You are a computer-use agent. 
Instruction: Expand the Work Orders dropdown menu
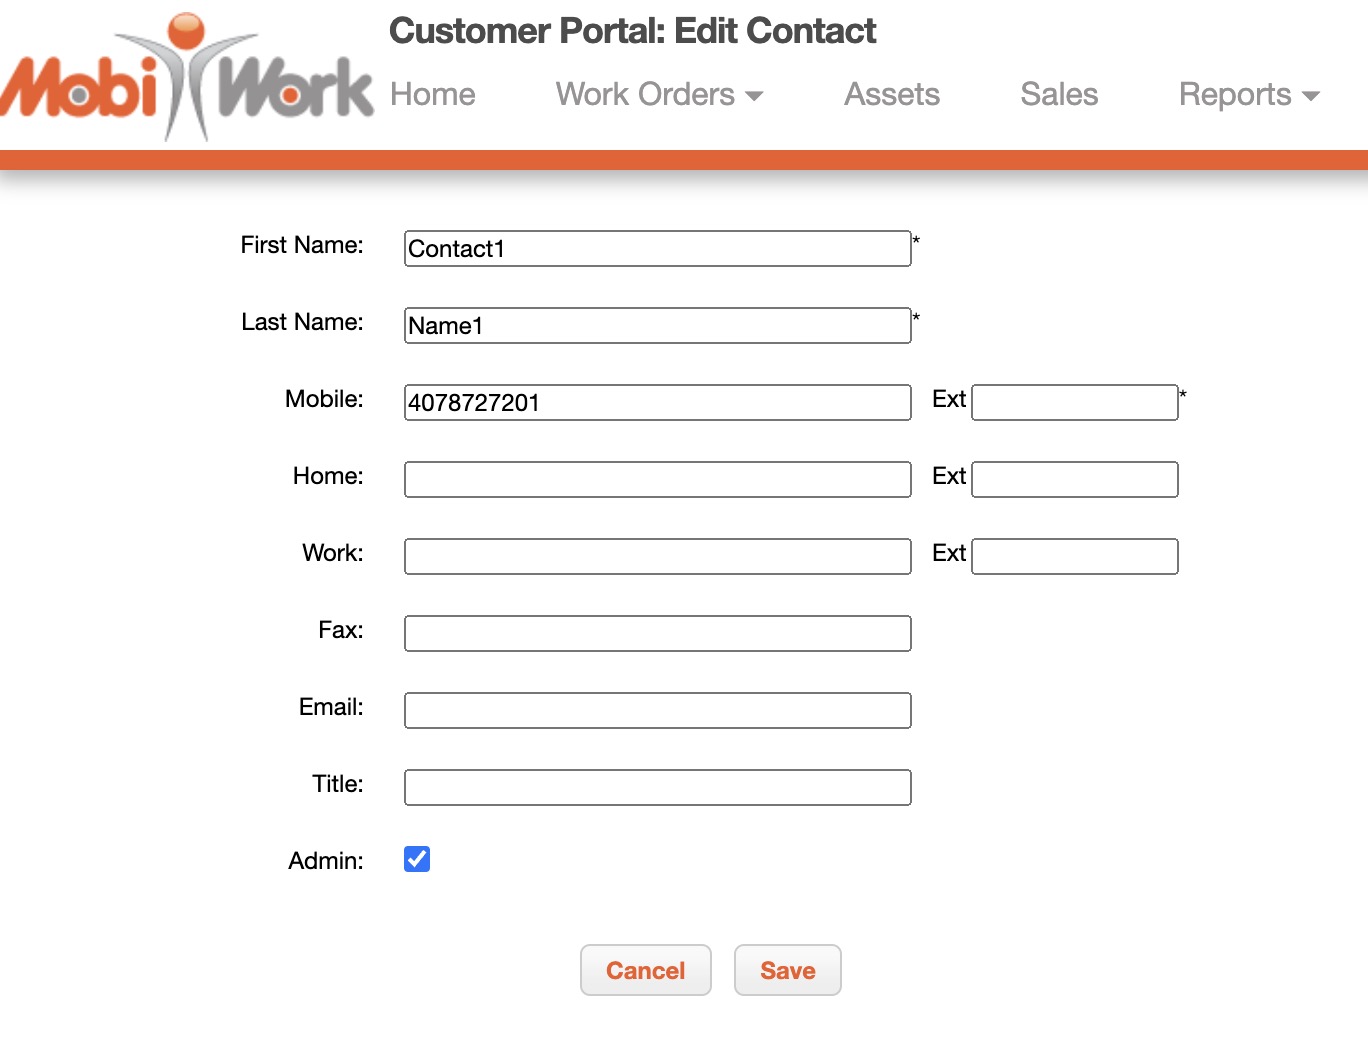coord(659,94)
